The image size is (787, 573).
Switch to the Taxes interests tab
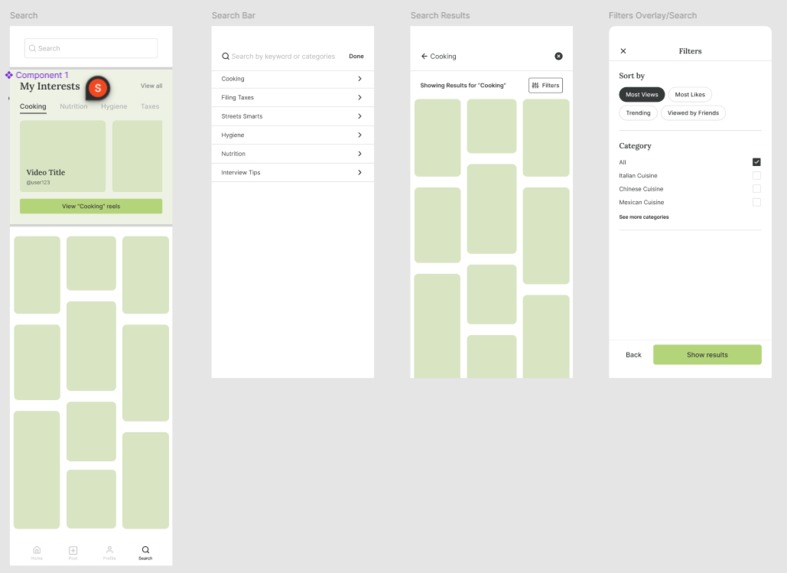pyautogui.click(x=150, y=106)
